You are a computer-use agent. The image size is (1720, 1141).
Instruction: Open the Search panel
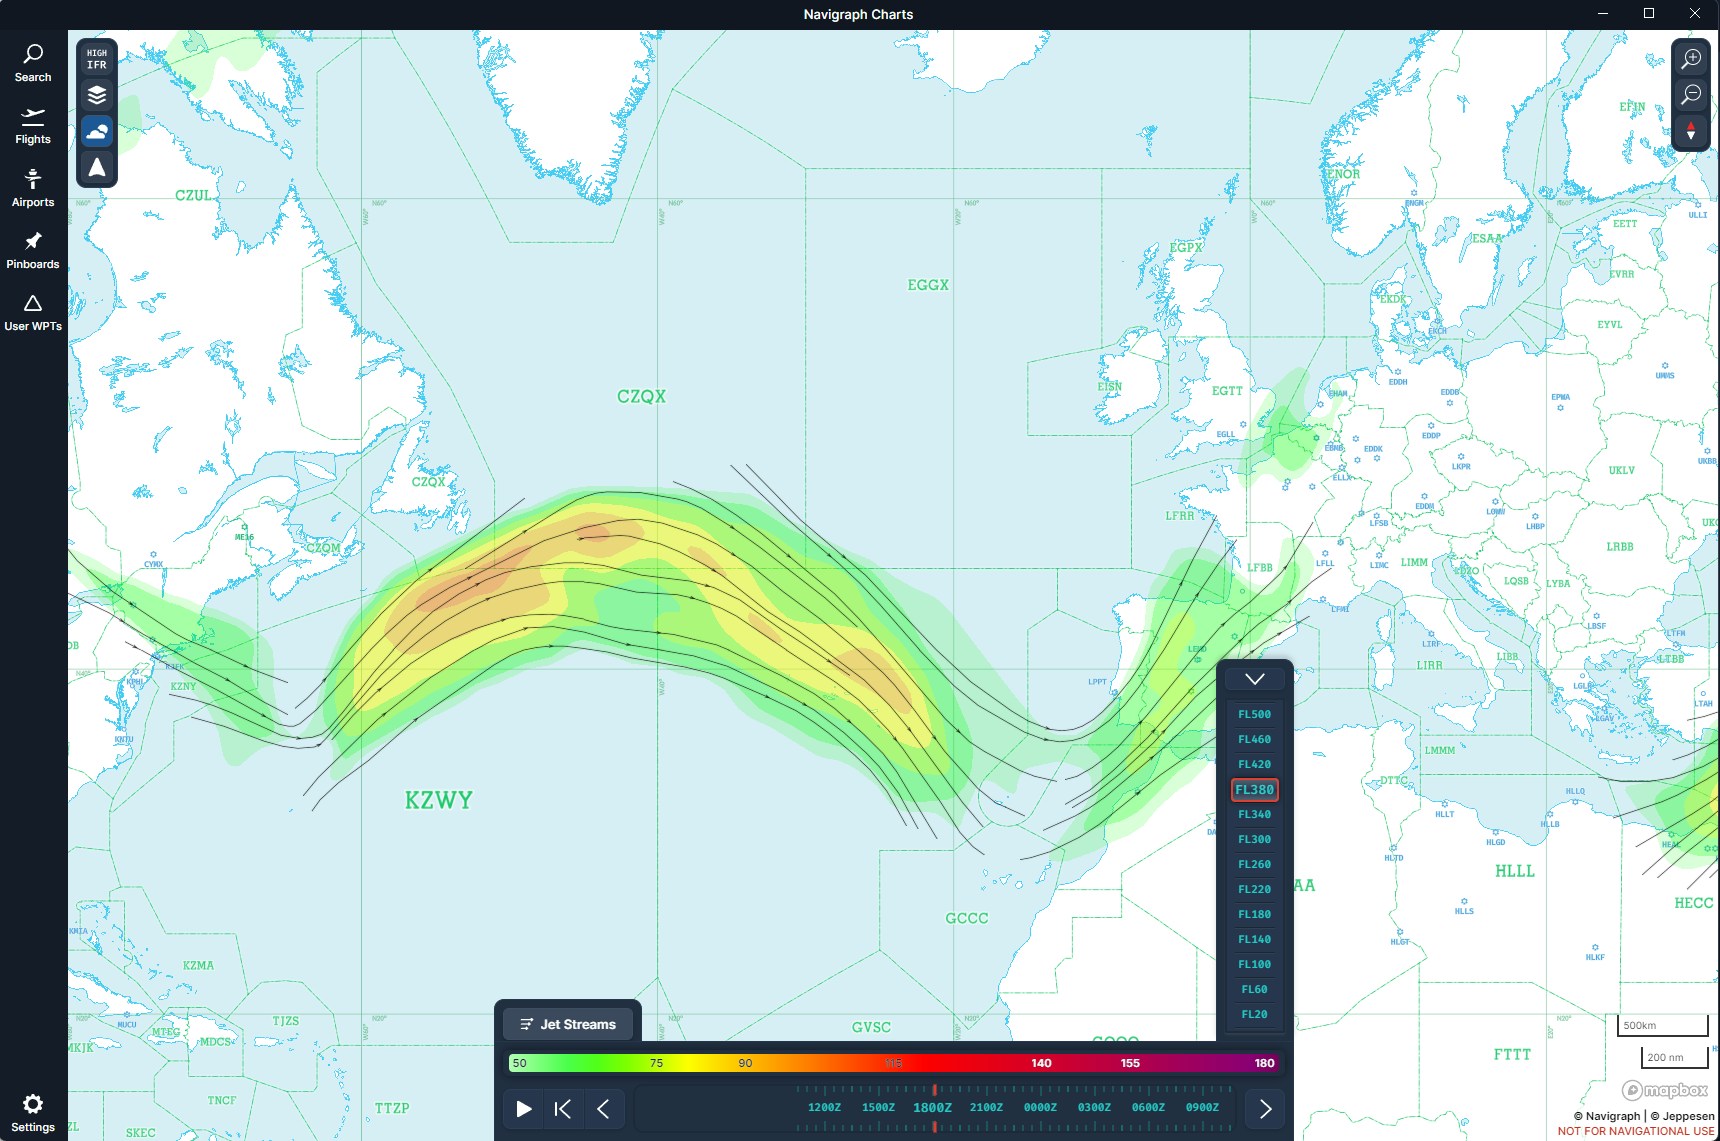pyautogui.click(x=33, y=63)
